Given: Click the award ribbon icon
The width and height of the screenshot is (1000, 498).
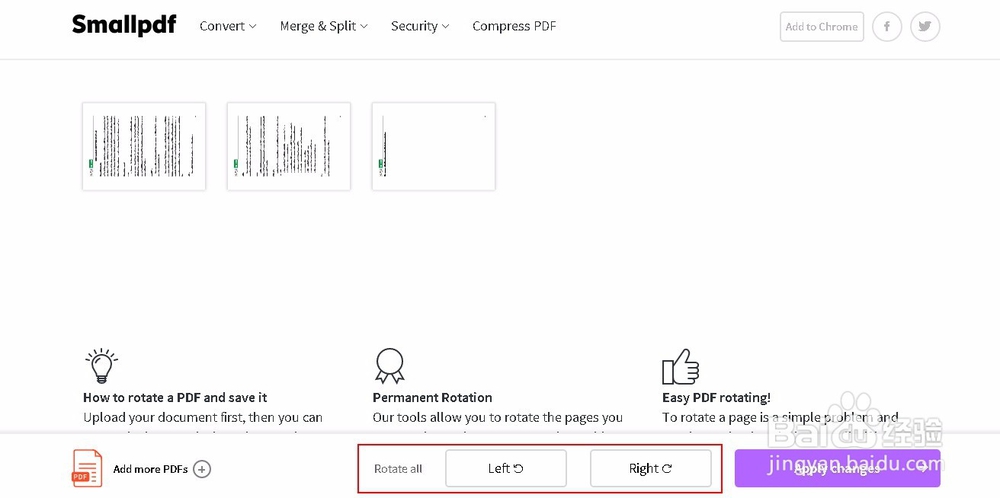Looking at the screenshot, I should click(388, 366).
